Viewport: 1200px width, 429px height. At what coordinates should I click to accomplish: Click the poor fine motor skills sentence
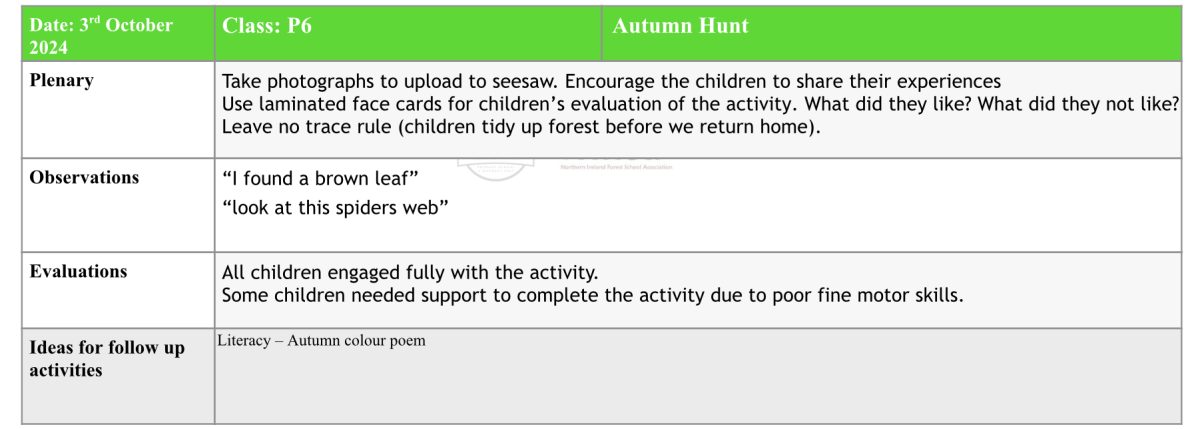pyautogui.click(x=592, y=295)
